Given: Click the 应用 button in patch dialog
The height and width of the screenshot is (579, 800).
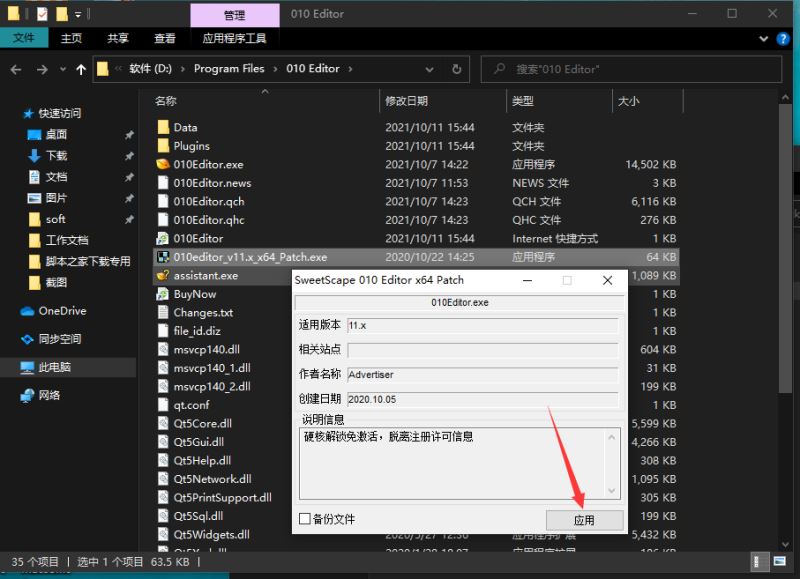Looking at the screenshot, I should coord(584,520).
